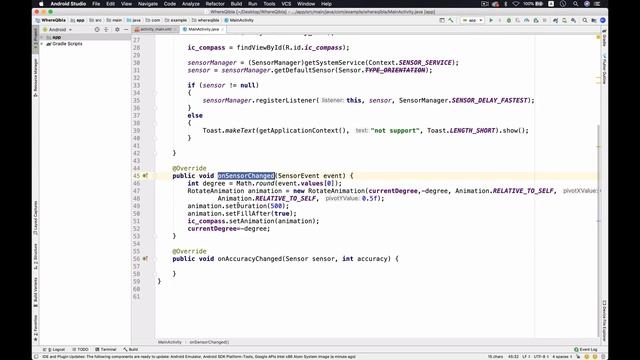The width and height of the screenshot is (640, 360).
Task: Click the Run app play button
Action: 491,20
